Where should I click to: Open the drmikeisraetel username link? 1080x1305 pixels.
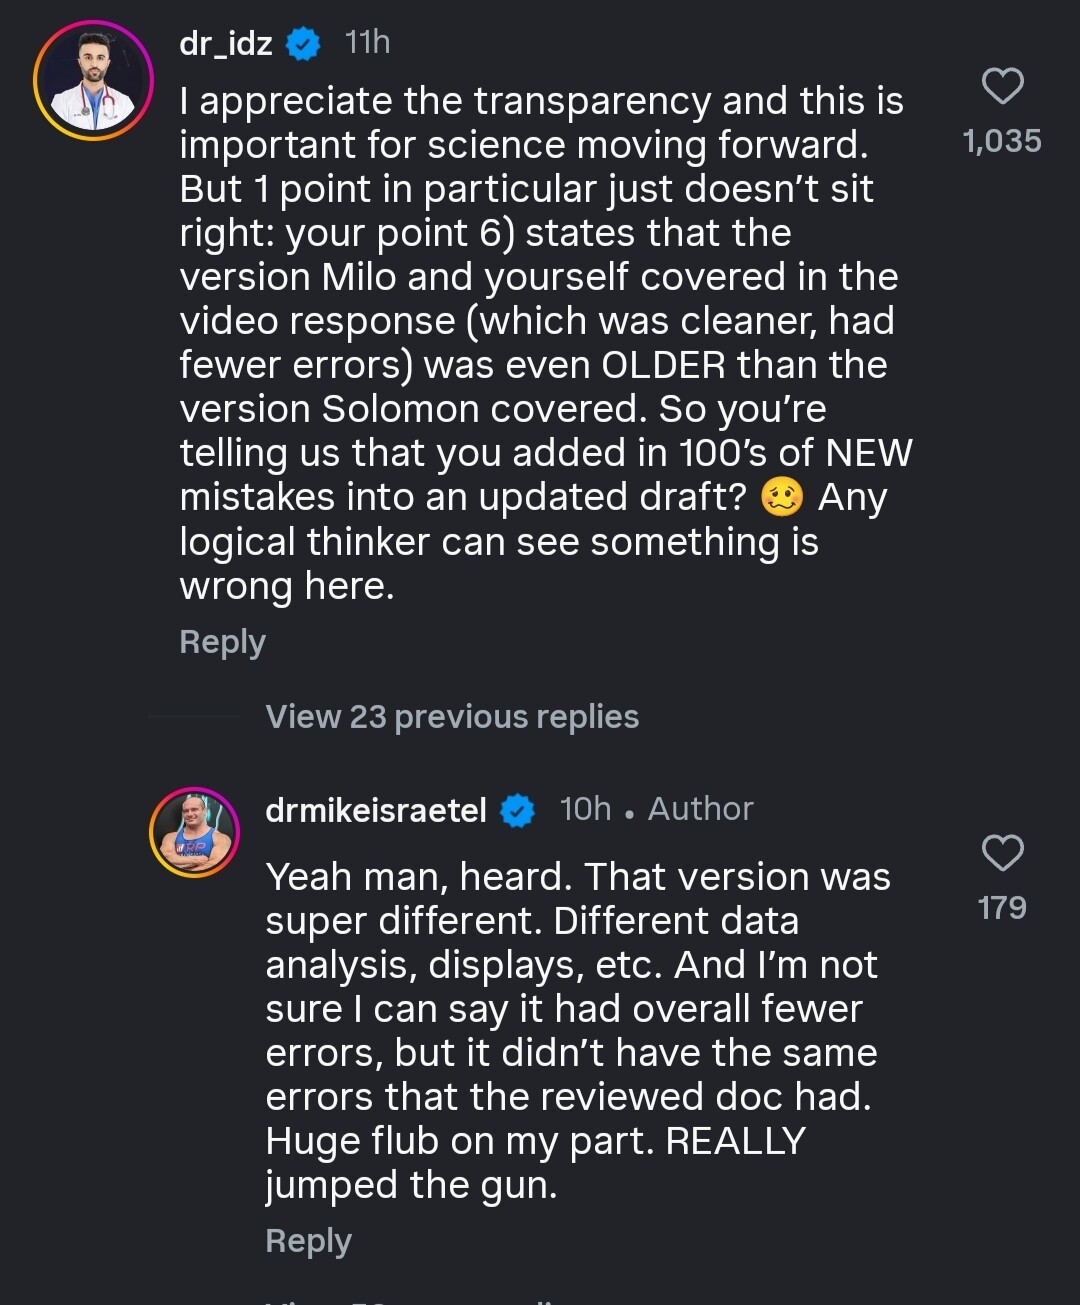[x=376, y=810]
